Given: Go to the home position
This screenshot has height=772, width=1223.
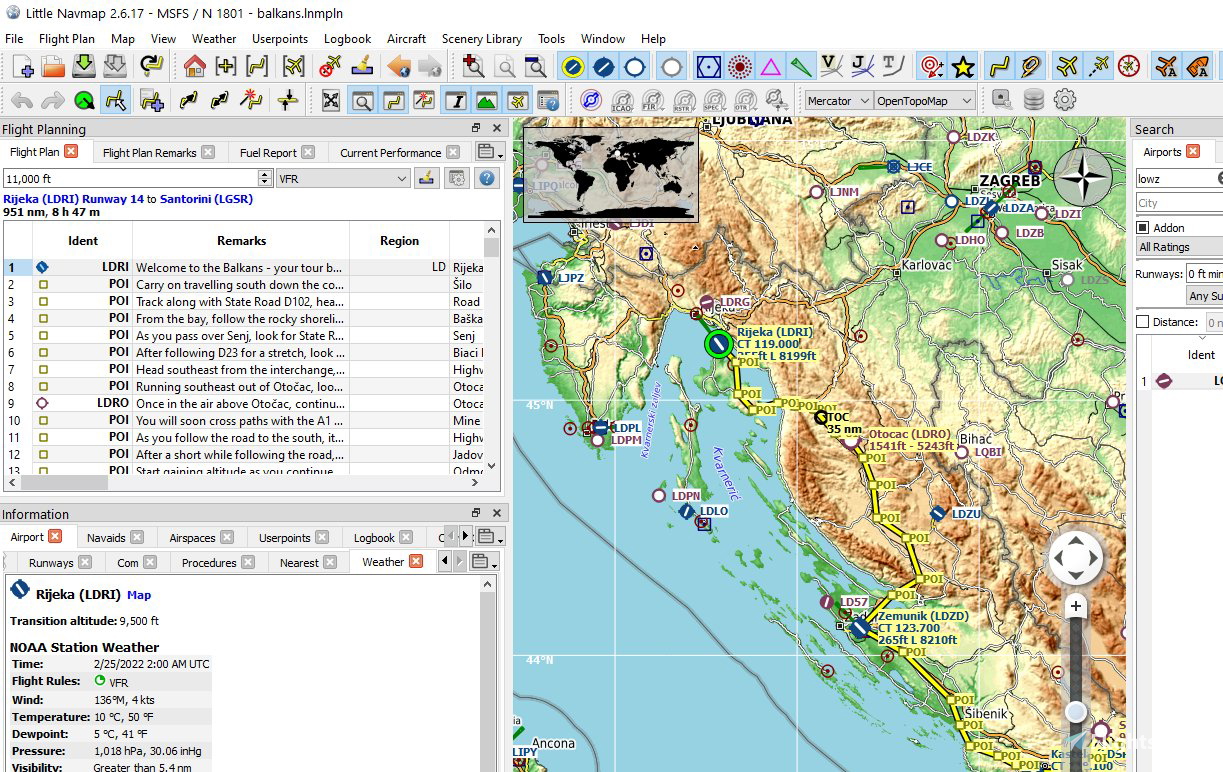Looking at the screenshot, I should (x=195, y=67).
